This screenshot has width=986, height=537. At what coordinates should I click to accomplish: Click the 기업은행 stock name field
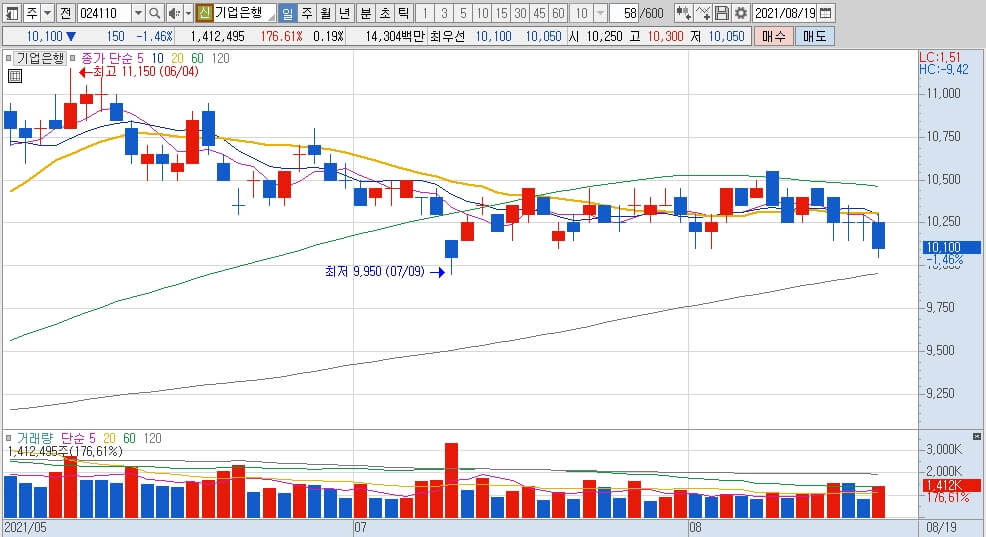click(x=244, y=13)
